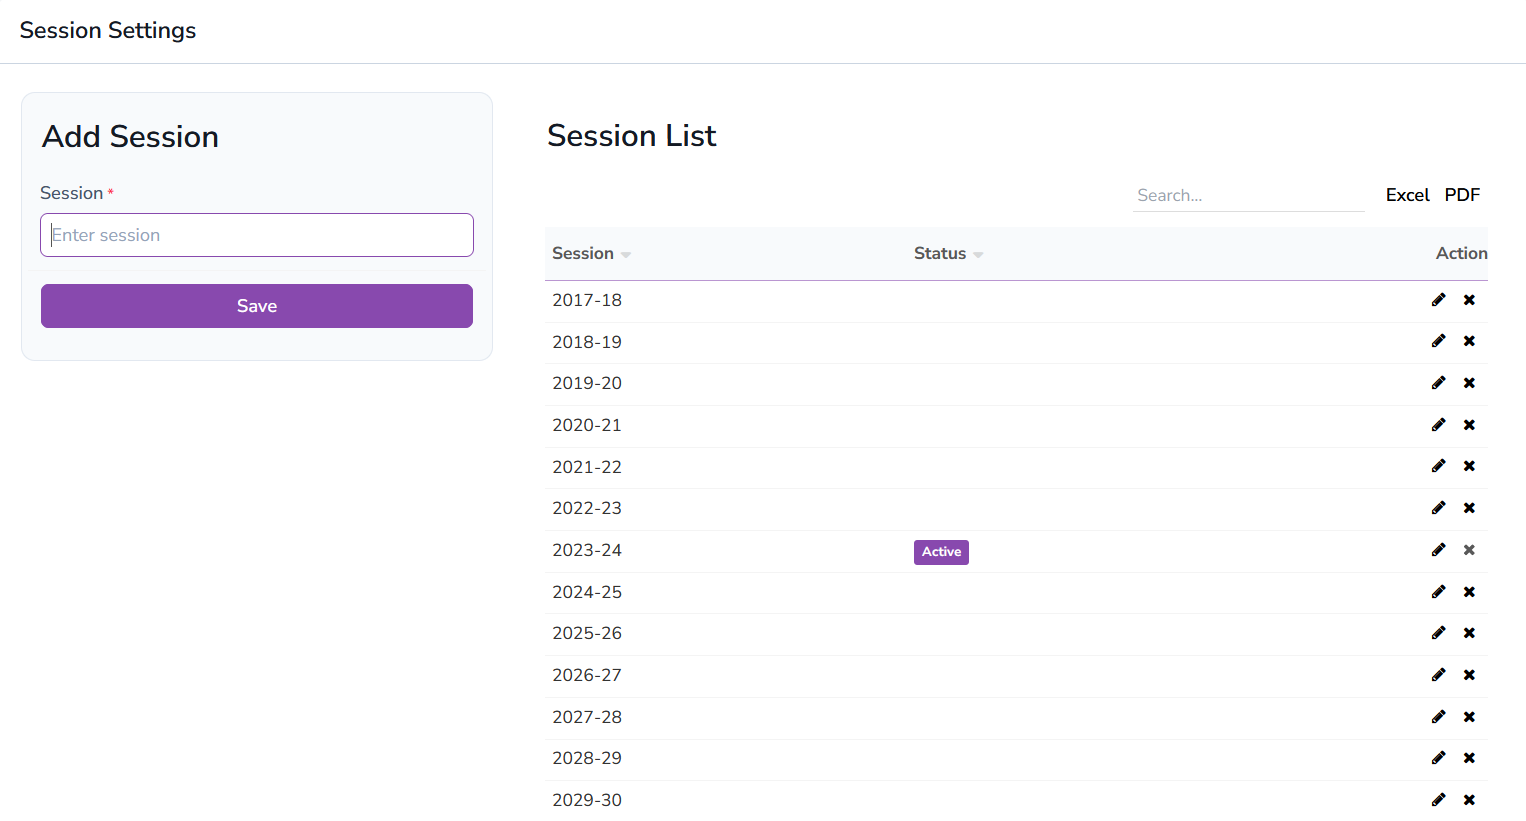The height and width of the screenshot is (821, 1526).
Task: Click the delete icon for session 2018-19
Action: (x=1469, y=341)
